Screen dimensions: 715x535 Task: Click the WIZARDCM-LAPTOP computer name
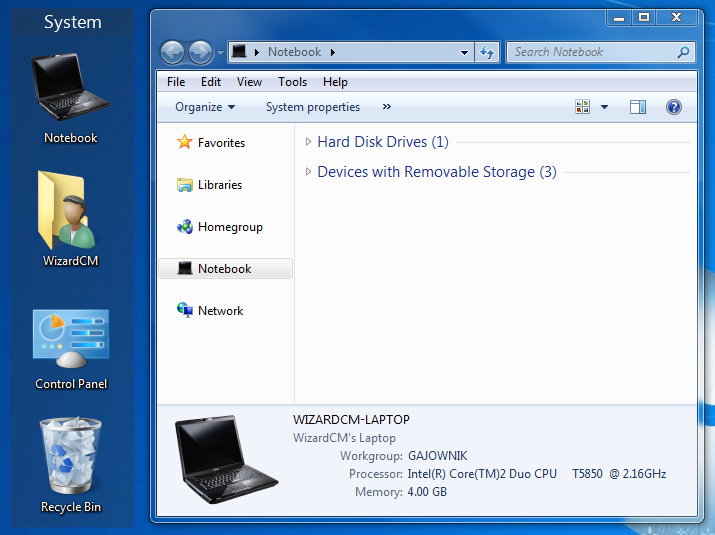point(351,420)
